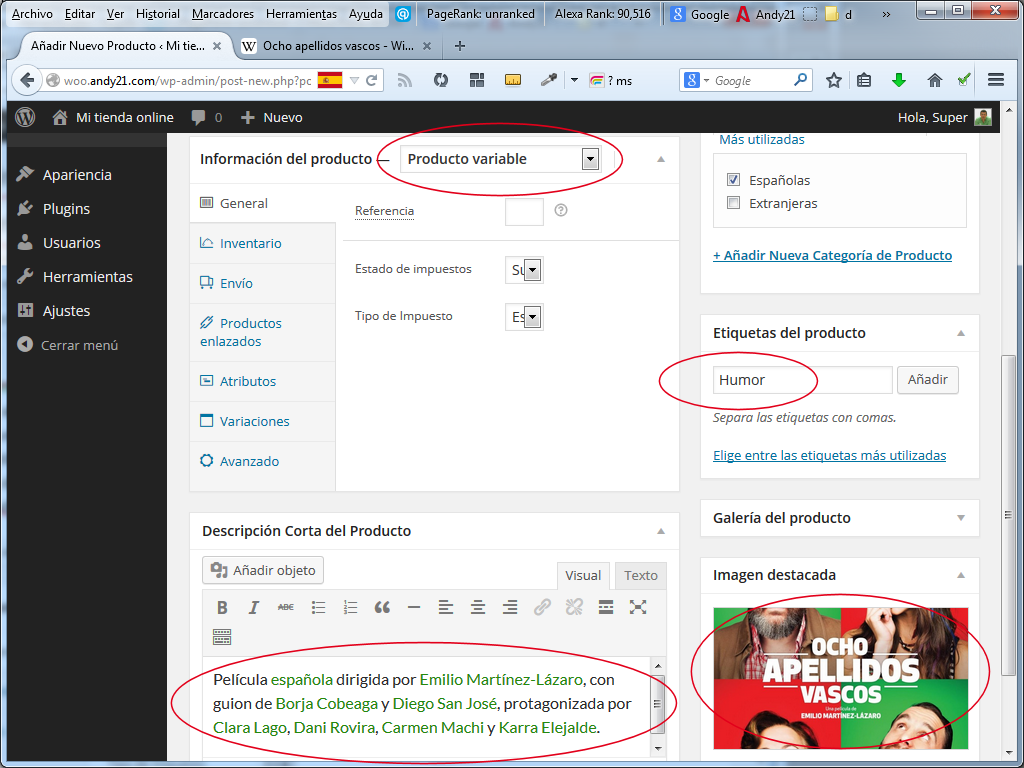Image resolution: width=1024 pixels, height=768 pixels.
Task: Collapse the Etiquetas del producto panel
Action: (x=961, y=333)
